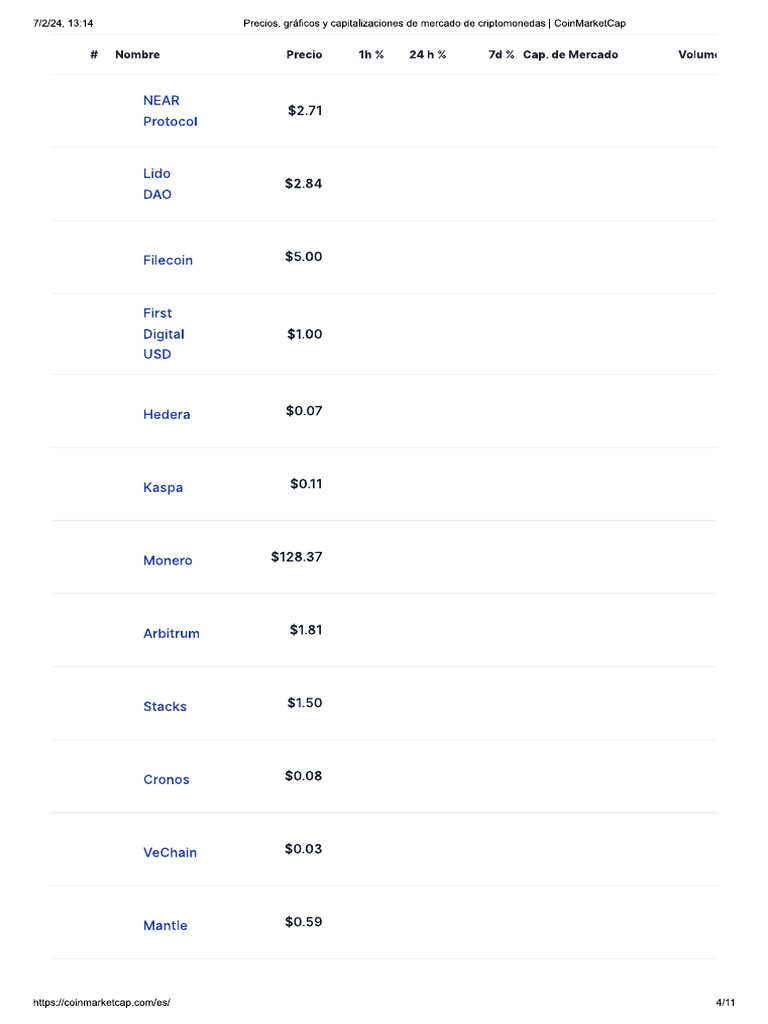Open First Digital USD details
The height and width of the screenshot is (1024, 768).
164,334
